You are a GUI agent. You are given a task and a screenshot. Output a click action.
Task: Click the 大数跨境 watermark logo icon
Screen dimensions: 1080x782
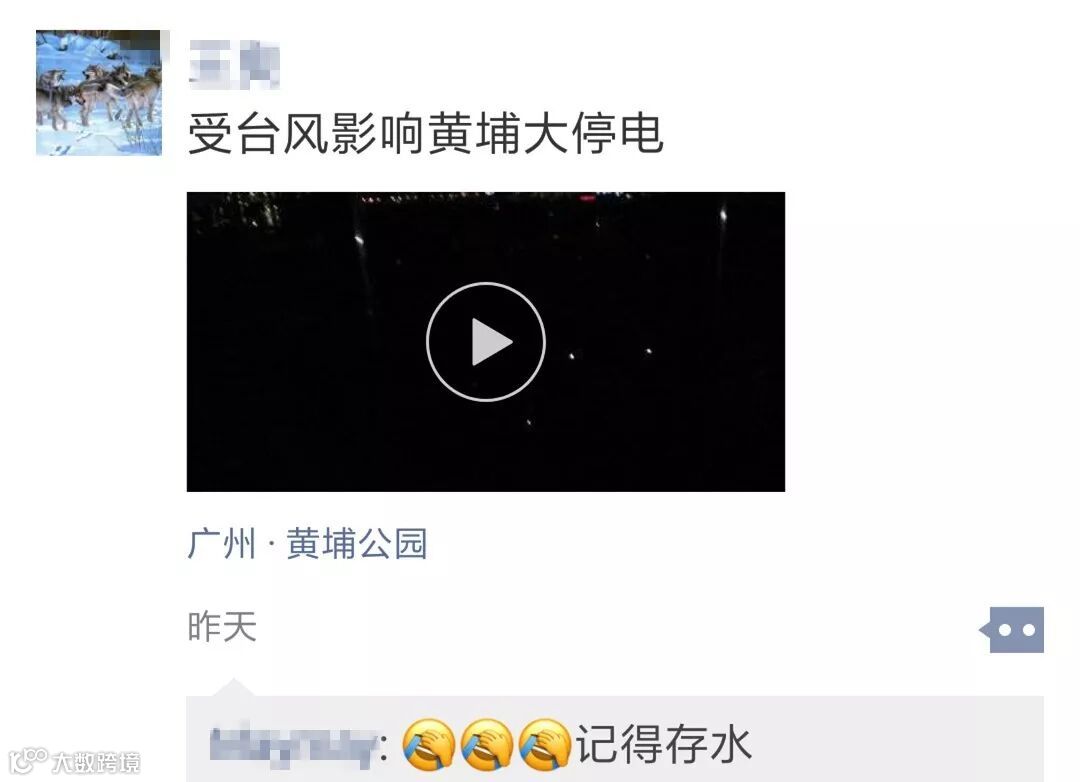(x=28, y=761)
